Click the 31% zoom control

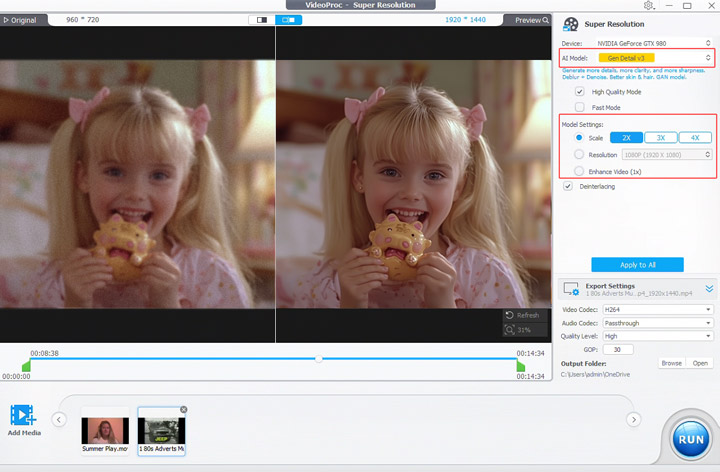click(523, 330)
